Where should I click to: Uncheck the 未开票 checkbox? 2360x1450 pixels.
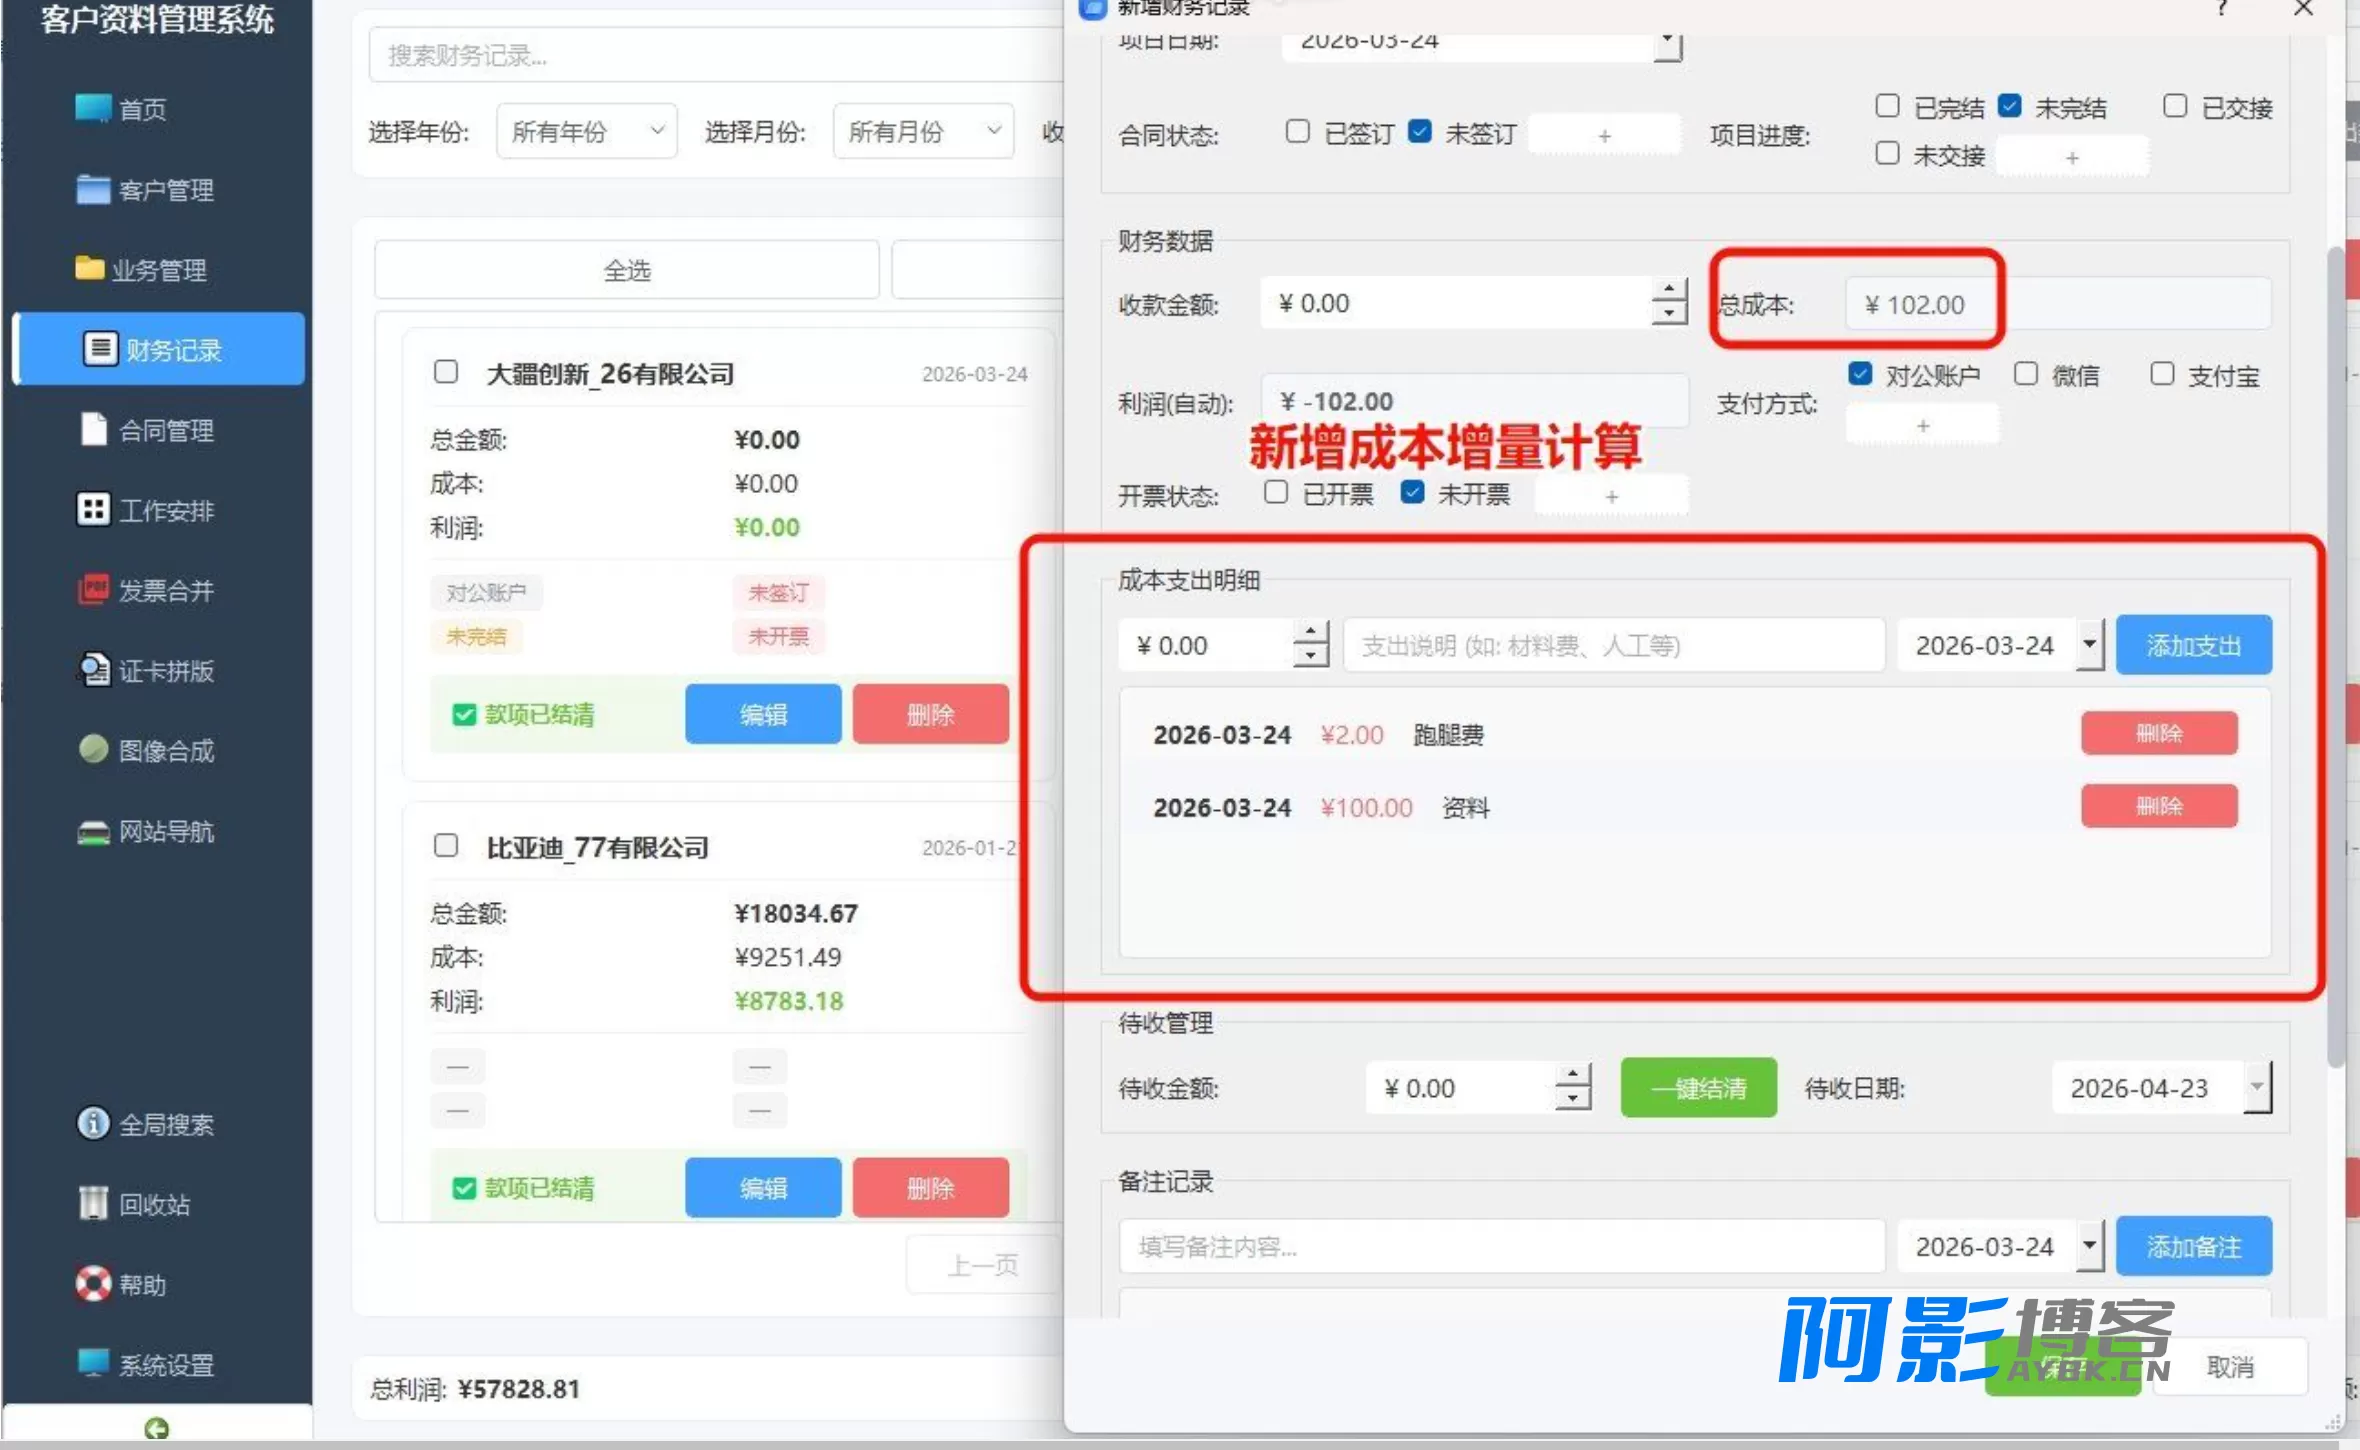1412,492
